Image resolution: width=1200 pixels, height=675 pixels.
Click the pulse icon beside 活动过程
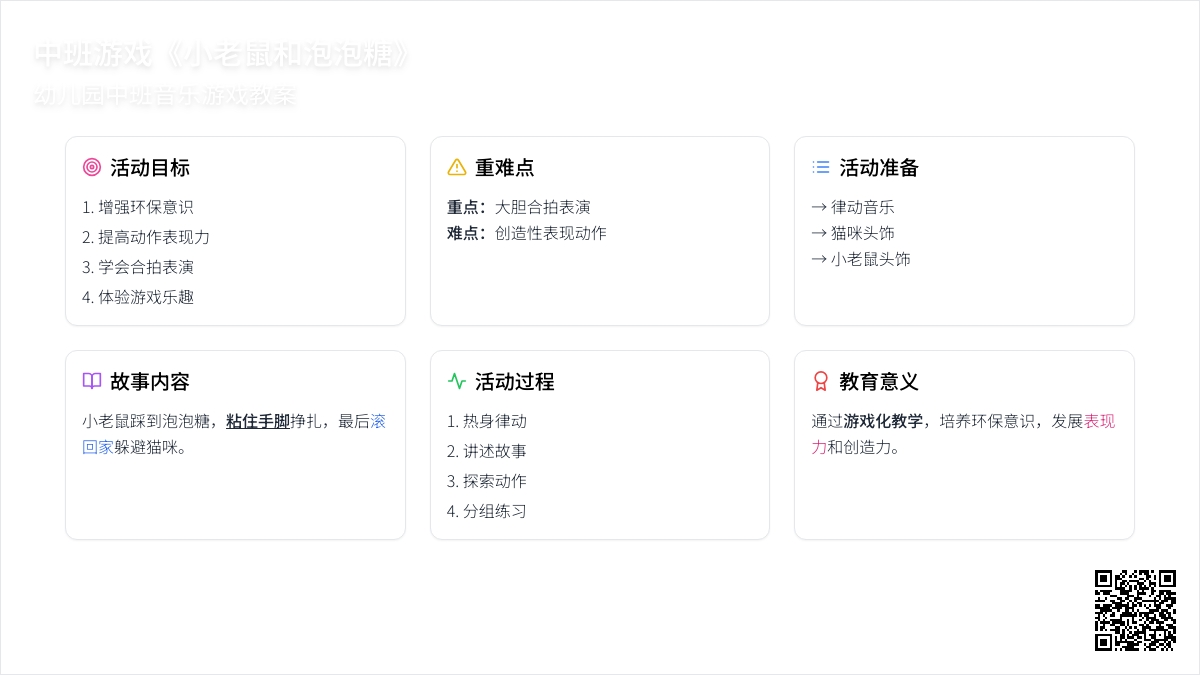coord(457,382)
